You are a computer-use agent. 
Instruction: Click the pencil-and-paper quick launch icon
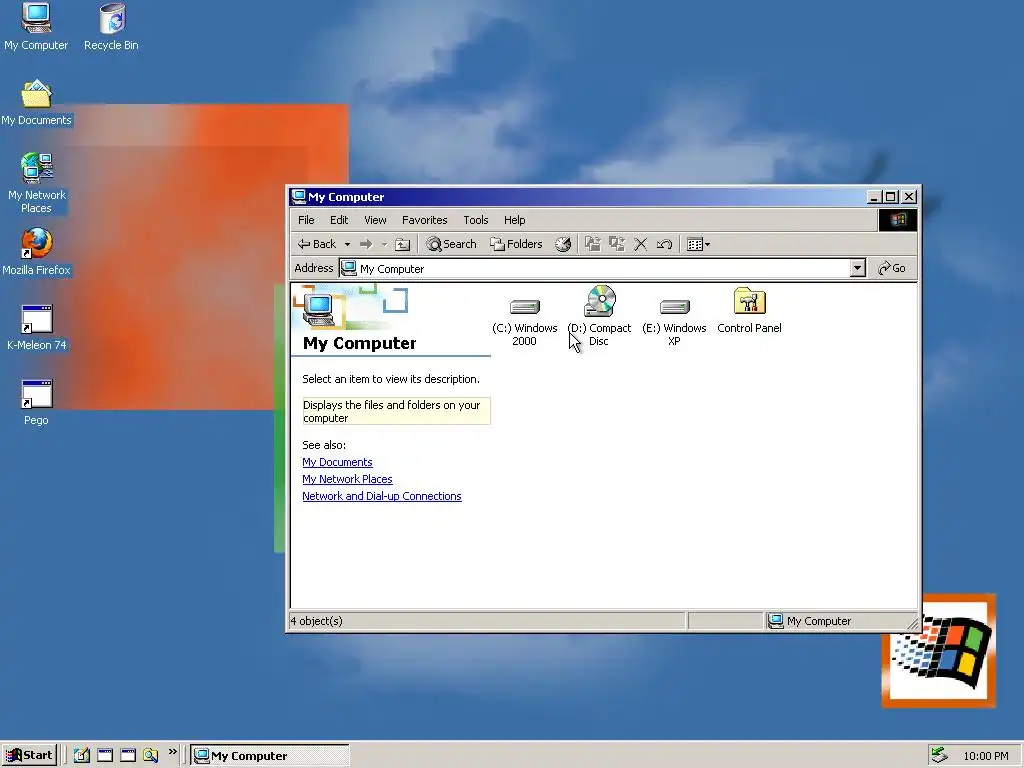click(x=82, y=756)
